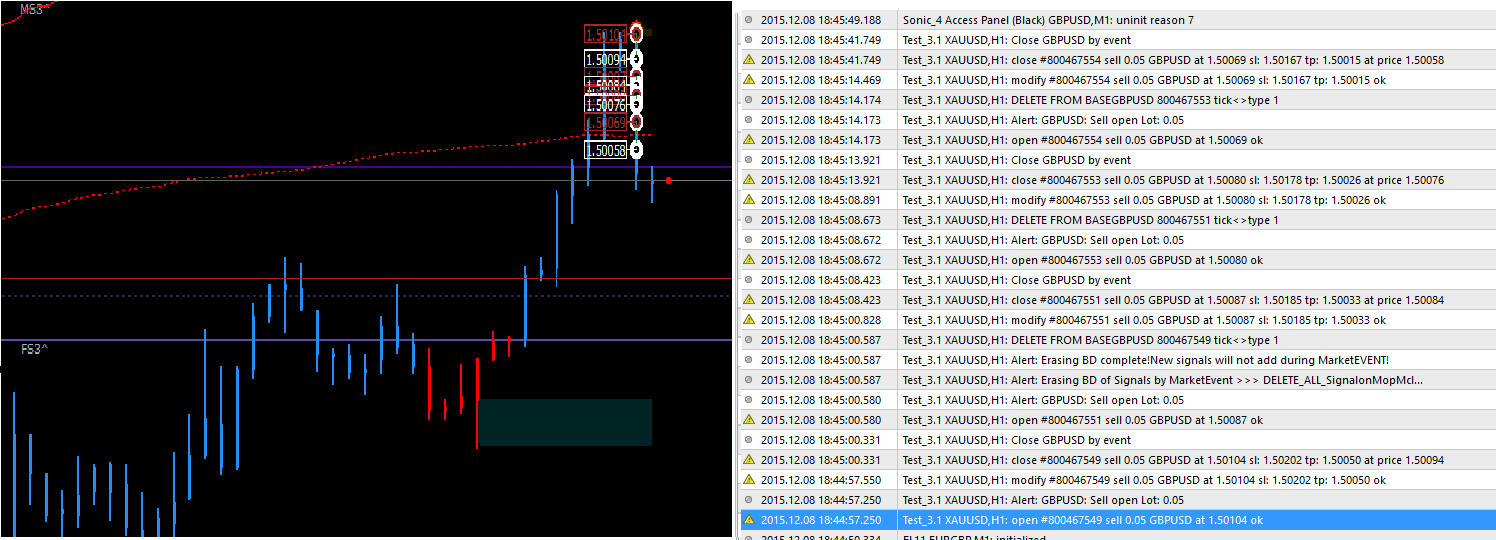Select the 'modify #800467549 ... tp: 1.50050 ok' message
The image size is (1496, 540).
coord(1144,480)
